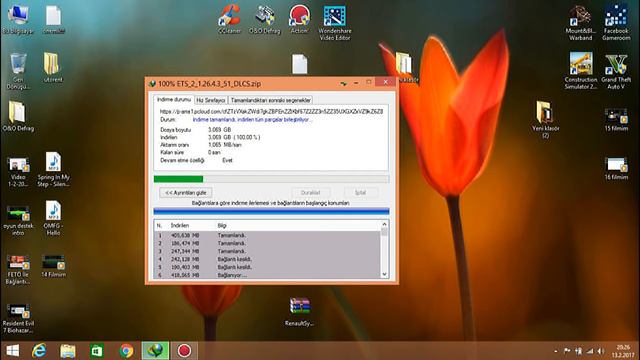This screenshot has width=640, height=360.
Task: Select Spring In My Step MP3 file
Action: [x=53, y=169]
